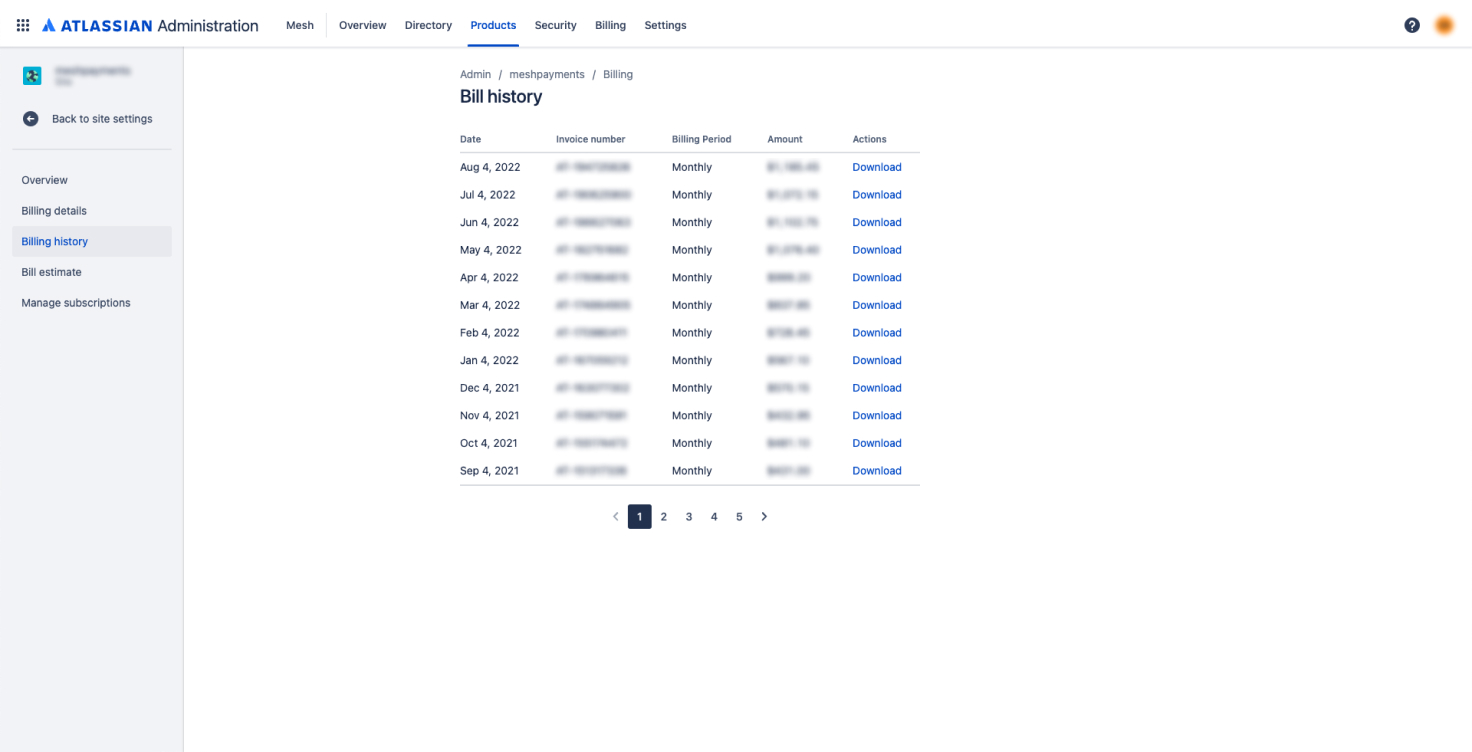
Task: Open the user profile avatar
Action: tap(1443, 25)
